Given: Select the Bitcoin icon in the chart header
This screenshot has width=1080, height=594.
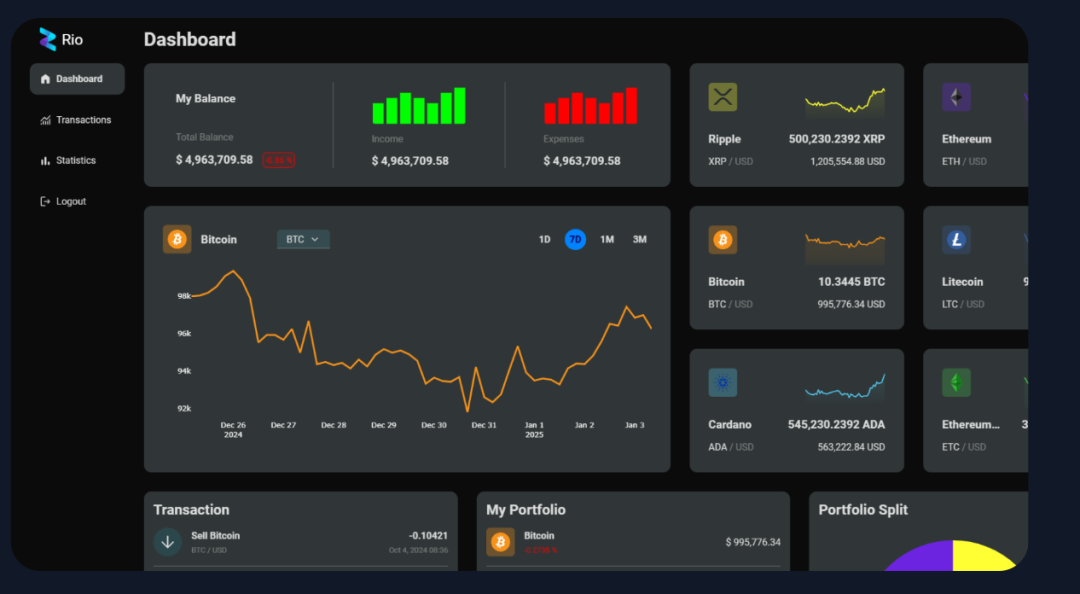Looking at the screenshot, I should [x=177, y=239].
